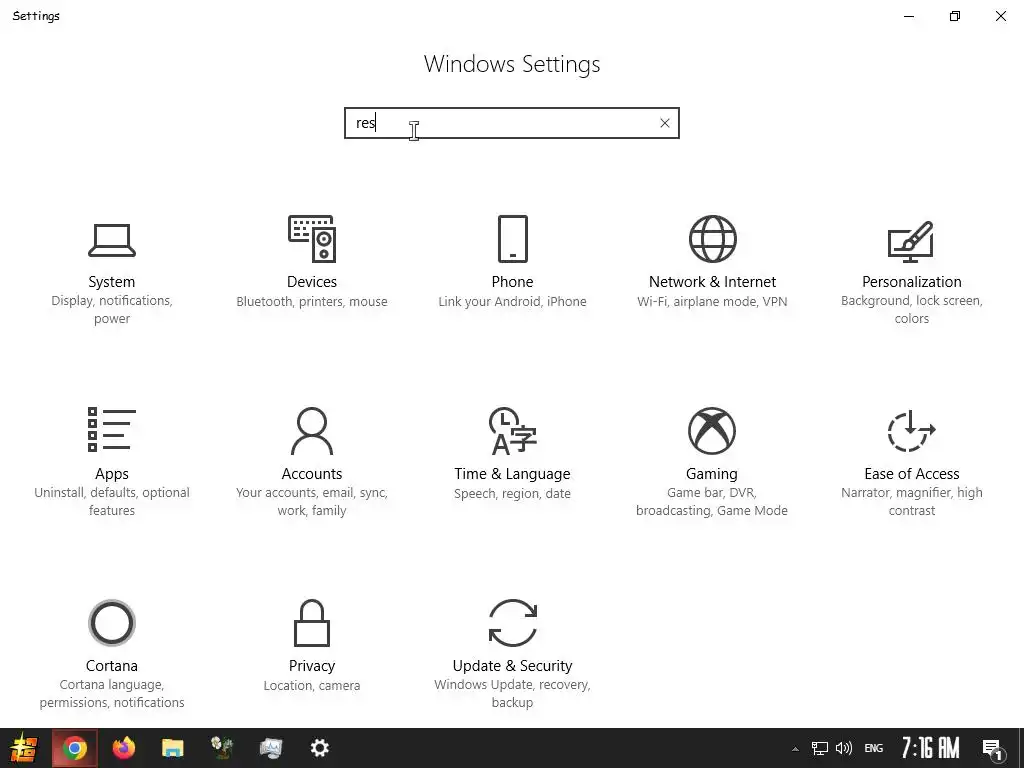This screenshot has height=768, width=1024.
Task: Open the Accounts person icon
Action: coord(312,431)
